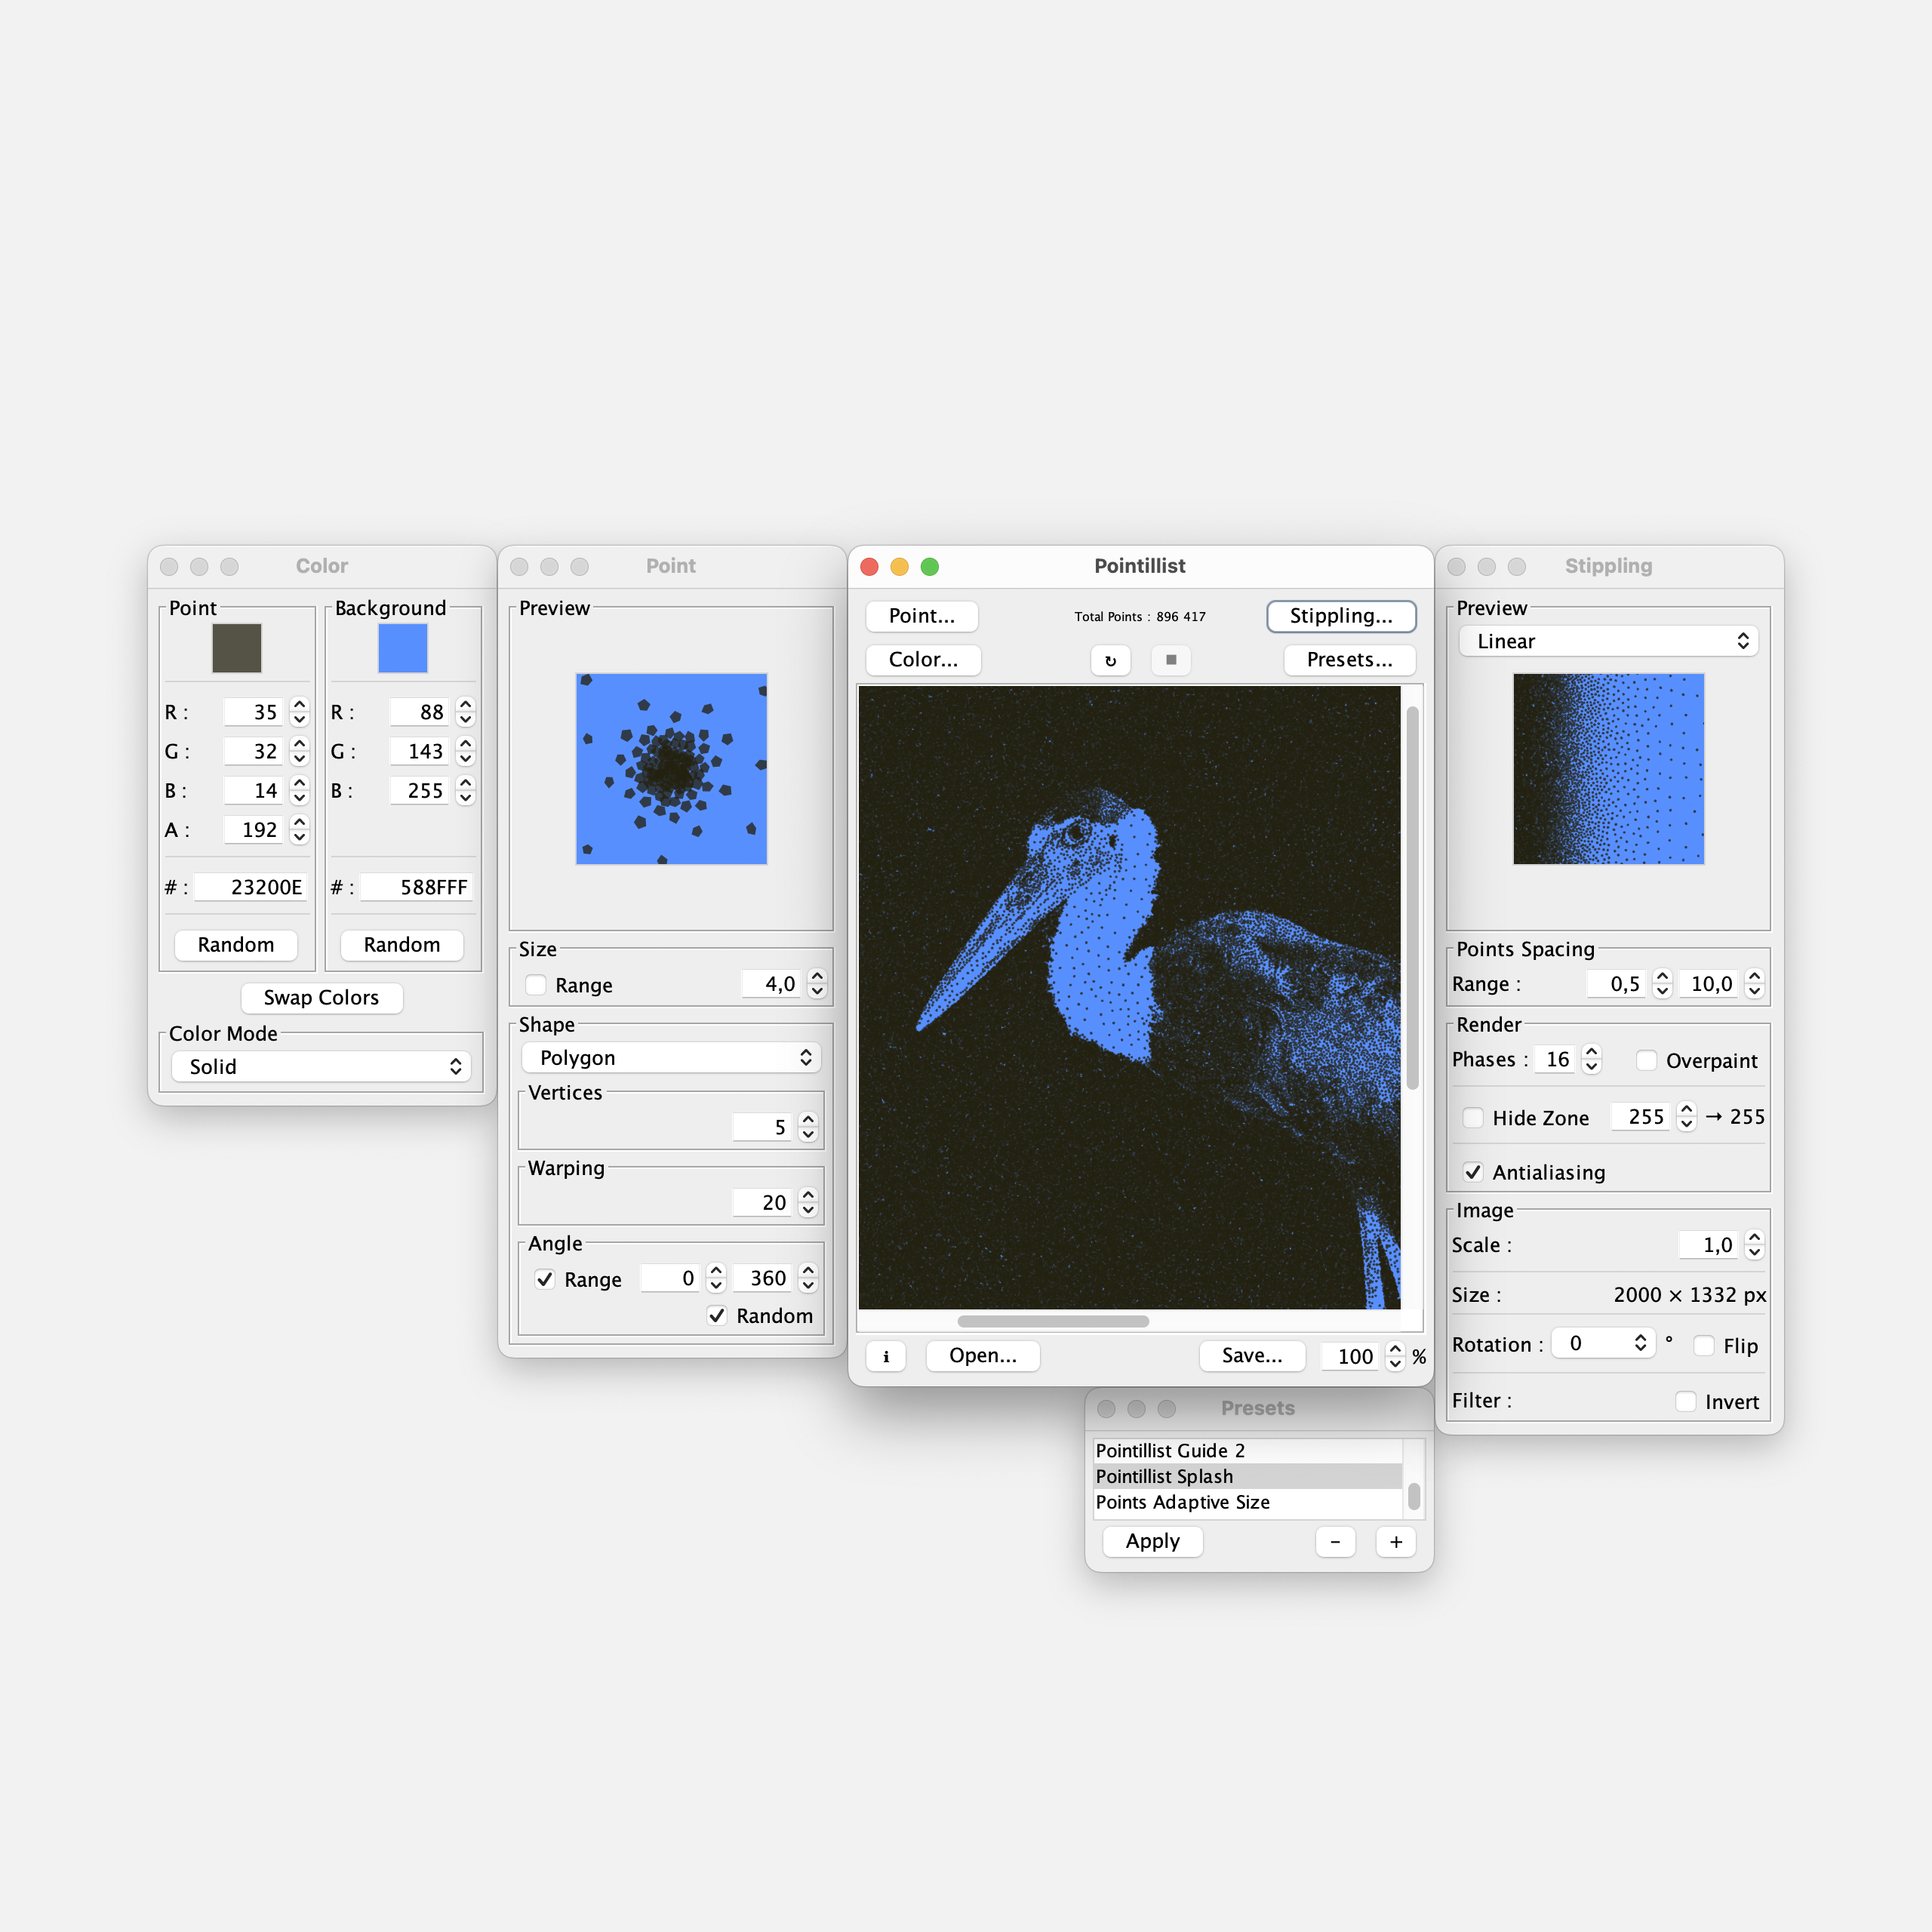Open the info button at bottom left

point(886,1356)
